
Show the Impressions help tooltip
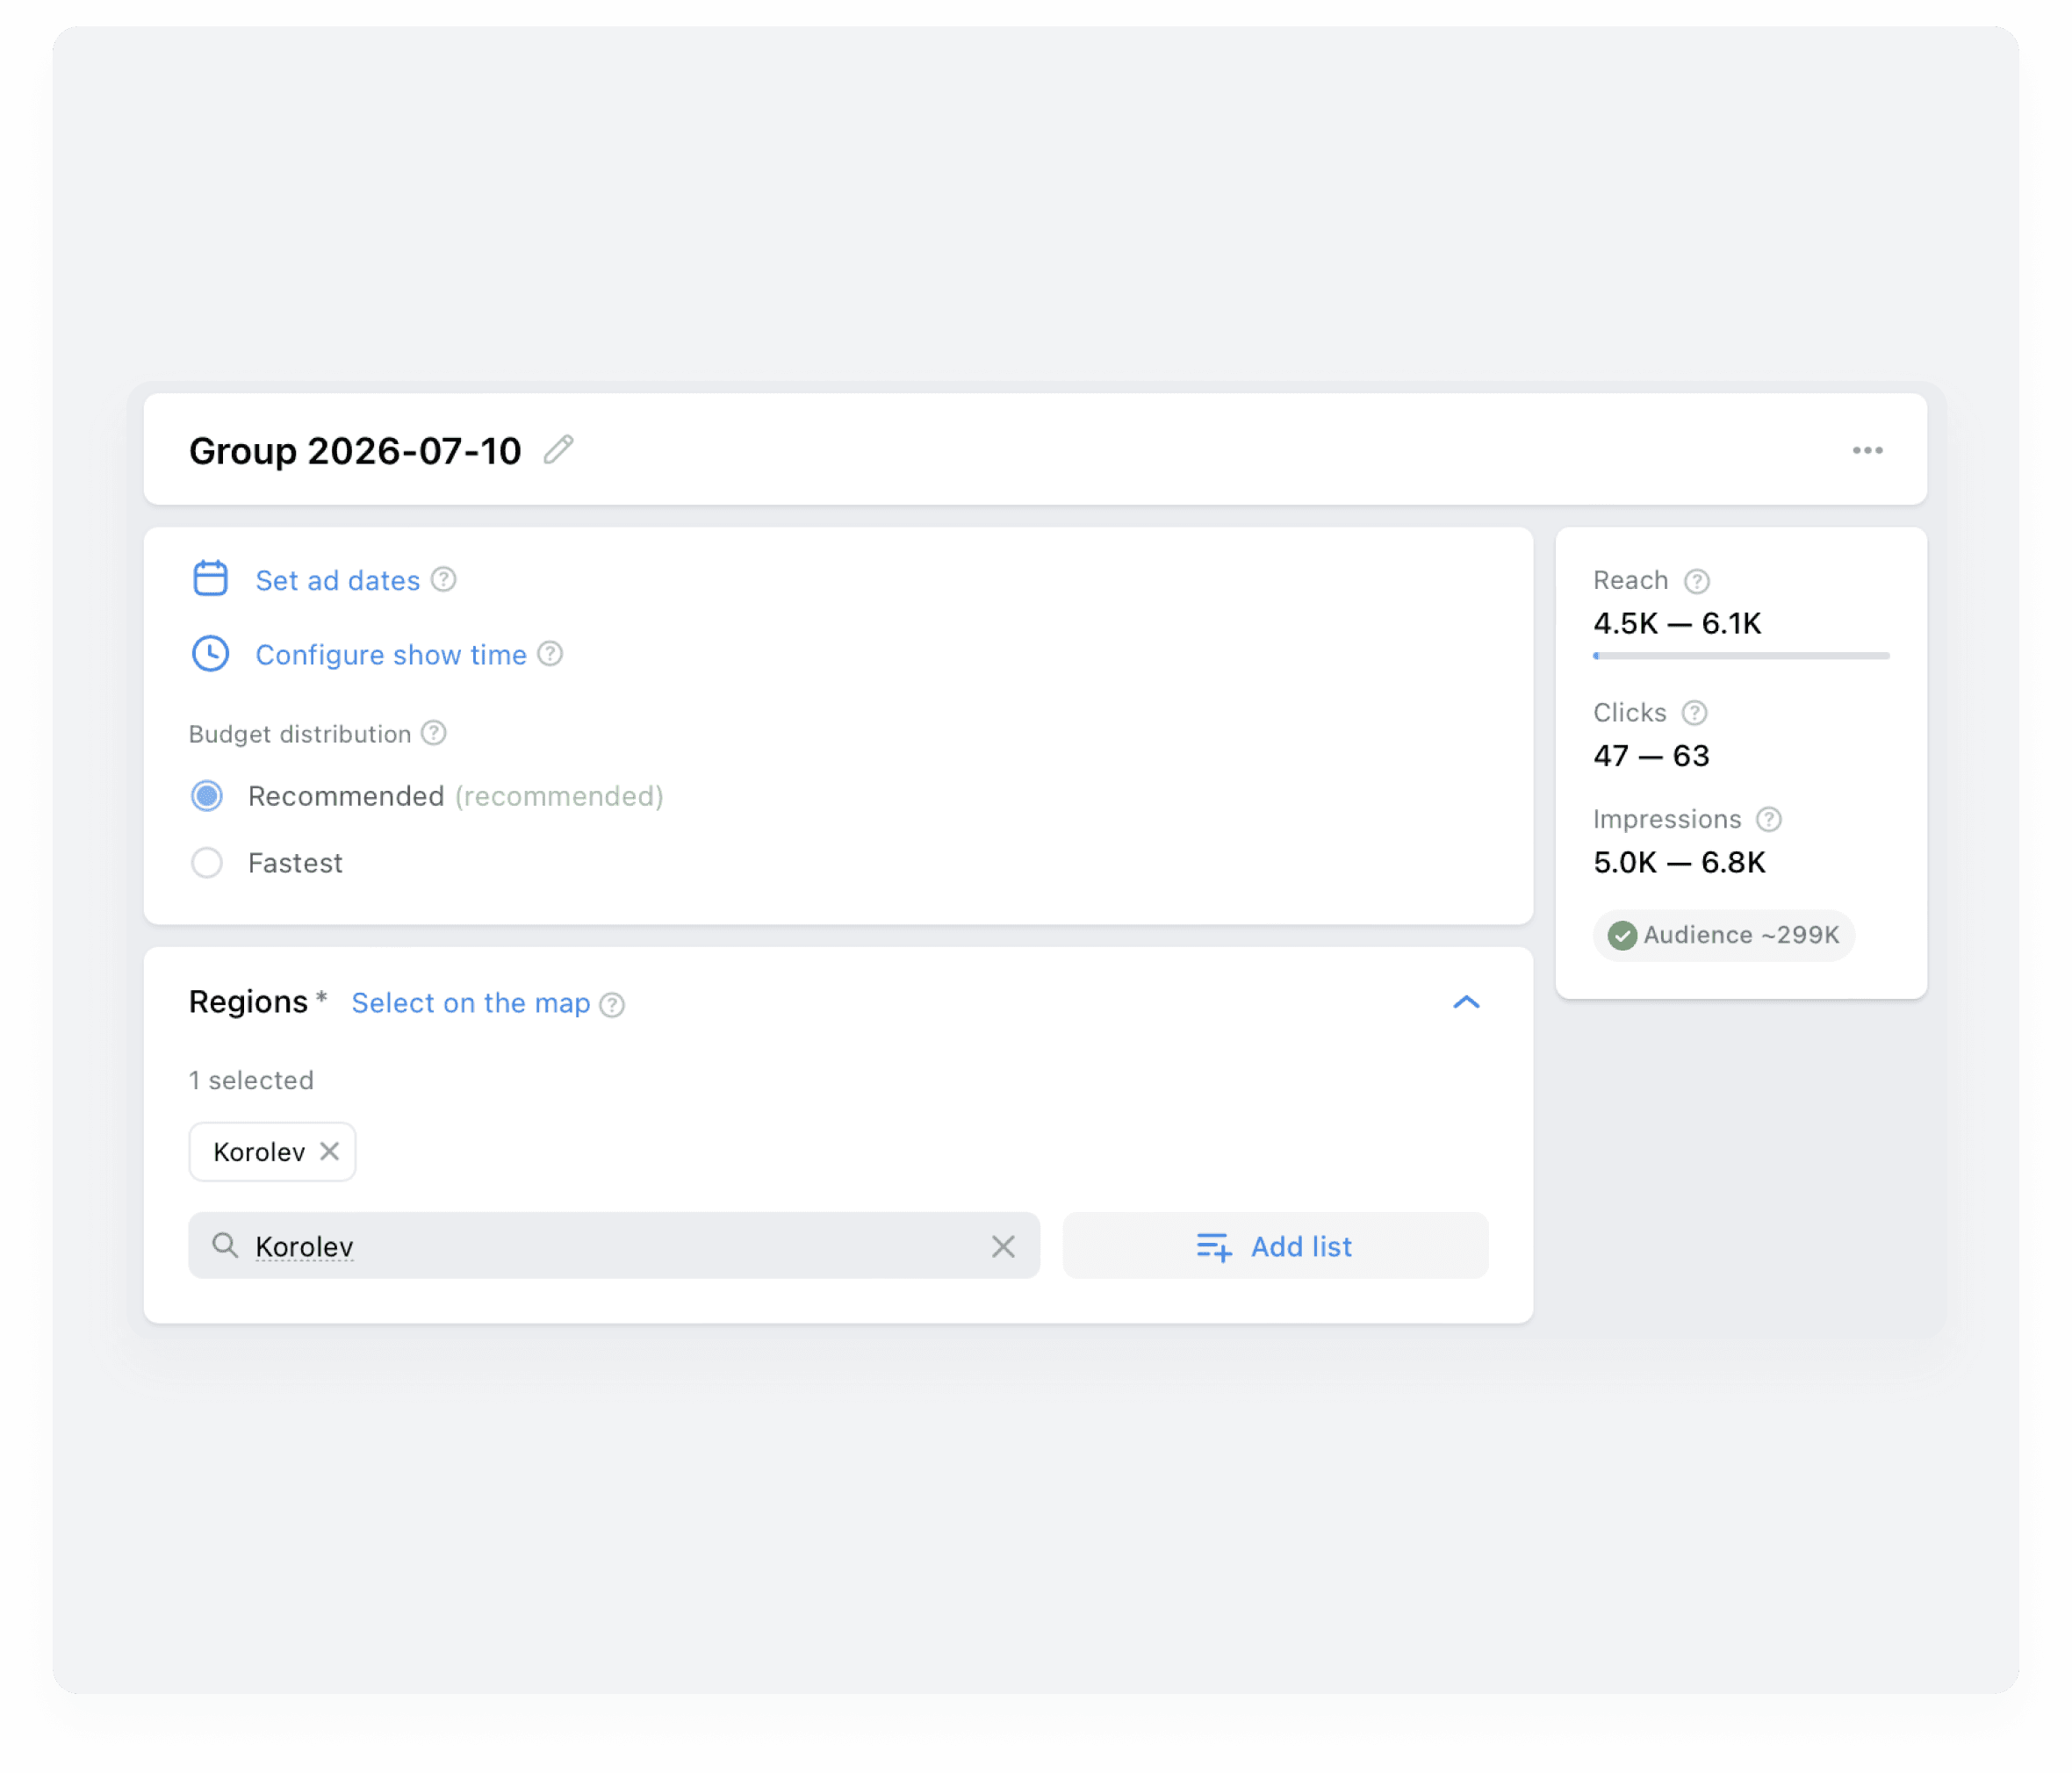[x=1769, y=819]
